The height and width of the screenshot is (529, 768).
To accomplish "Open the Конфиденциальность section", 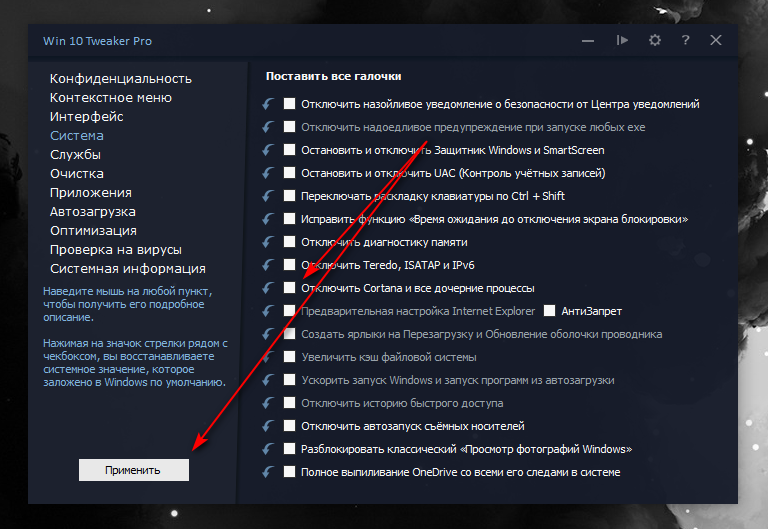I will click(120, 79).
